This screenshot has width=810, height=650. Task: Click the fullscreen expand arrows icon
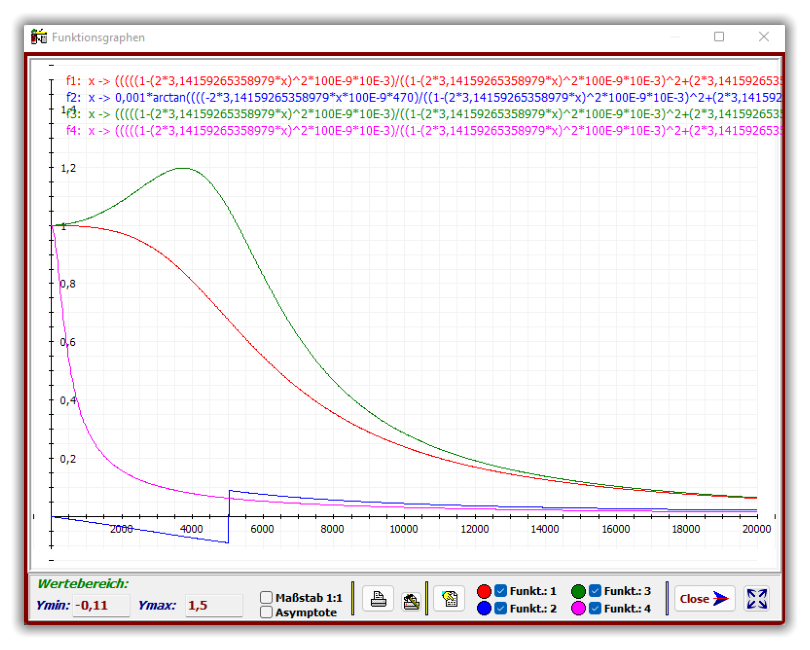(x=757, y=599)
